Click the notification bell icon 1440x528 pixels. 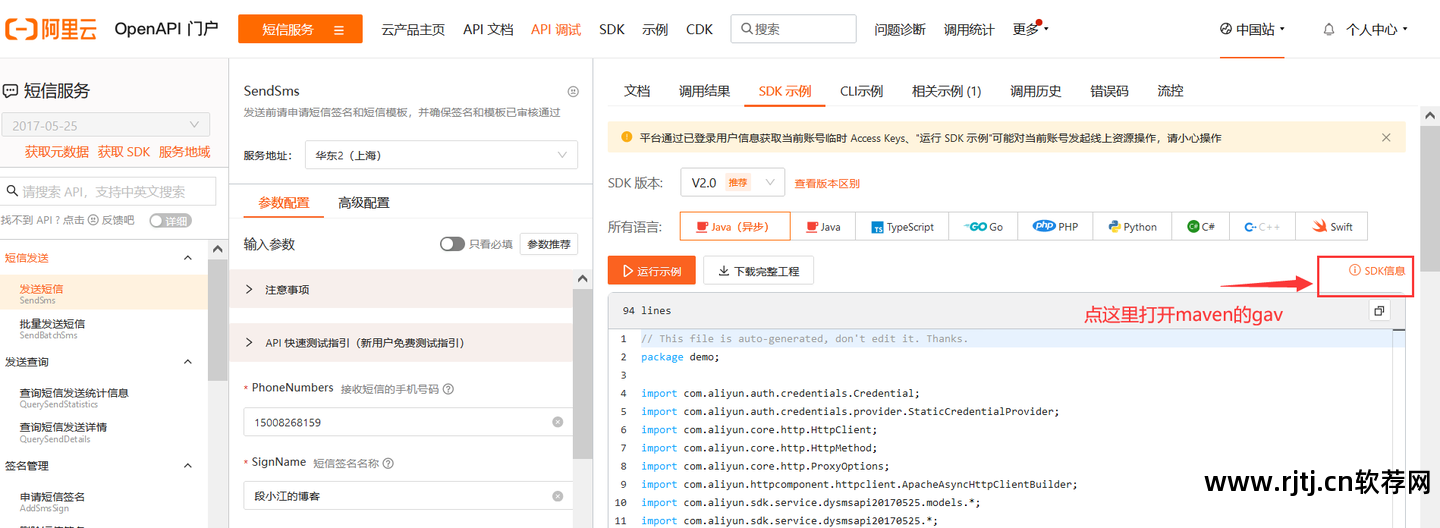1329,30
